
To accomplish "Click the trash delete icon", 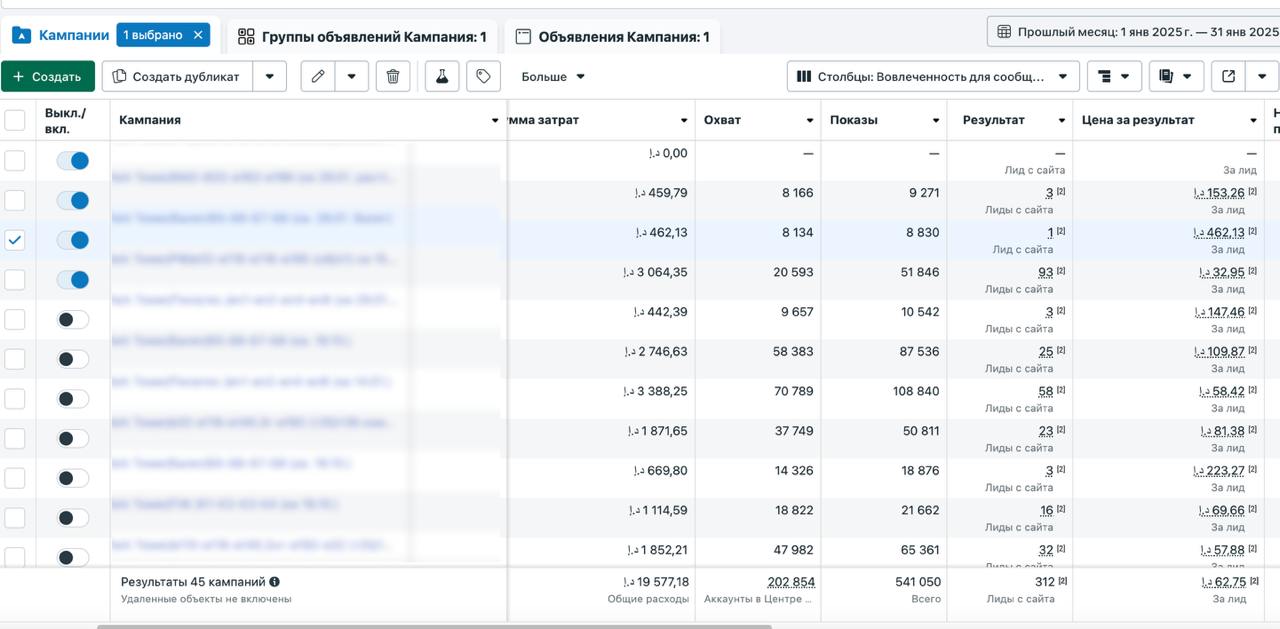I will 393,76.
